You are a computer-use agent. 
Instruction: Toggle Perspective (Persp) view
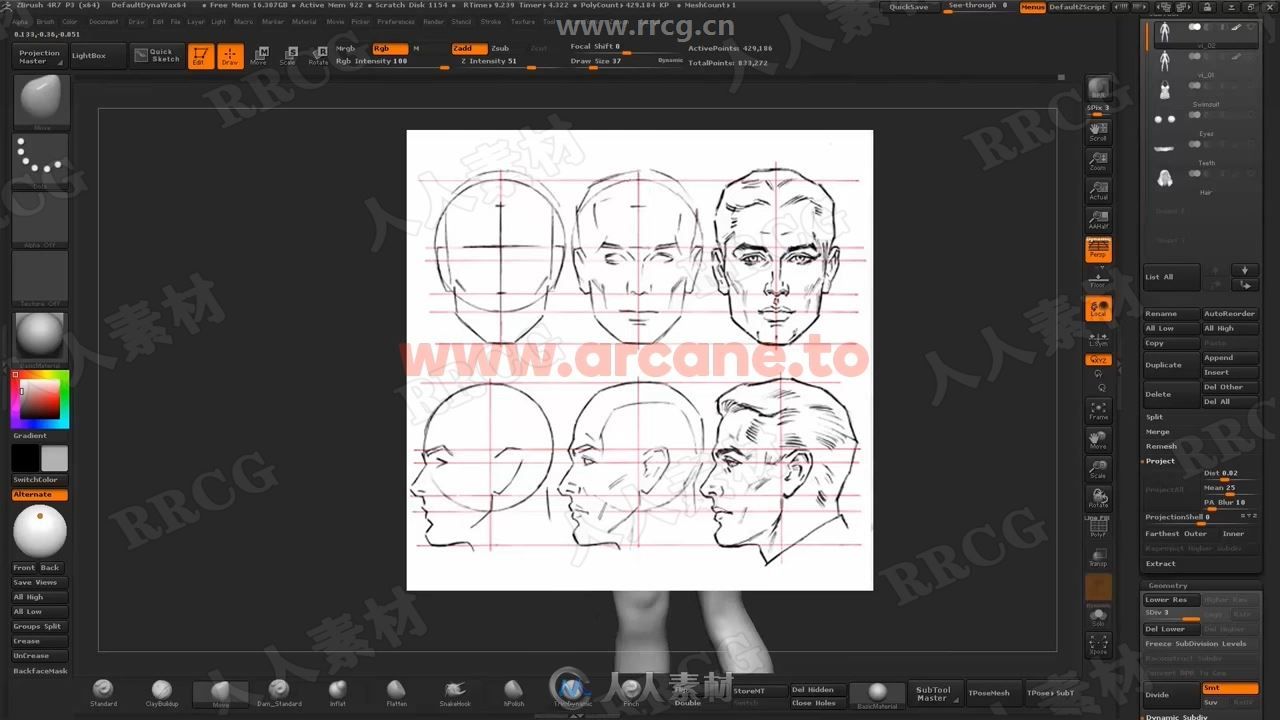(1098, 249)
